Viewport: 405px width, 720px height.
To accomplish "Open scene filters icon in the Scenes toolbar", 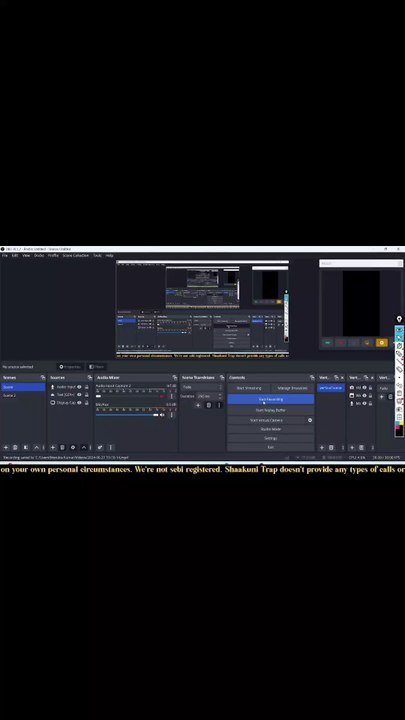I will (x=26, y=447).
